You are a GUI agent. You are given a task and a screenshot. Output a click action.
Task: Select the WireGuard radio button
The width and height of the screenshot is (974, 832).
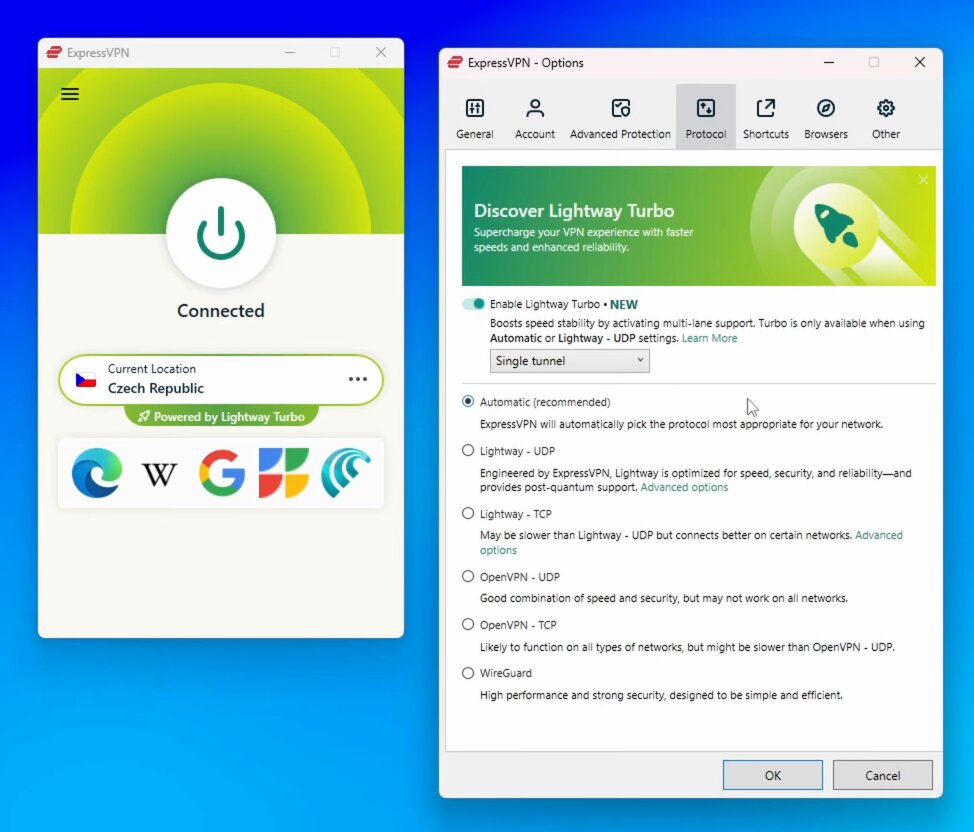[x=468, y=673]
